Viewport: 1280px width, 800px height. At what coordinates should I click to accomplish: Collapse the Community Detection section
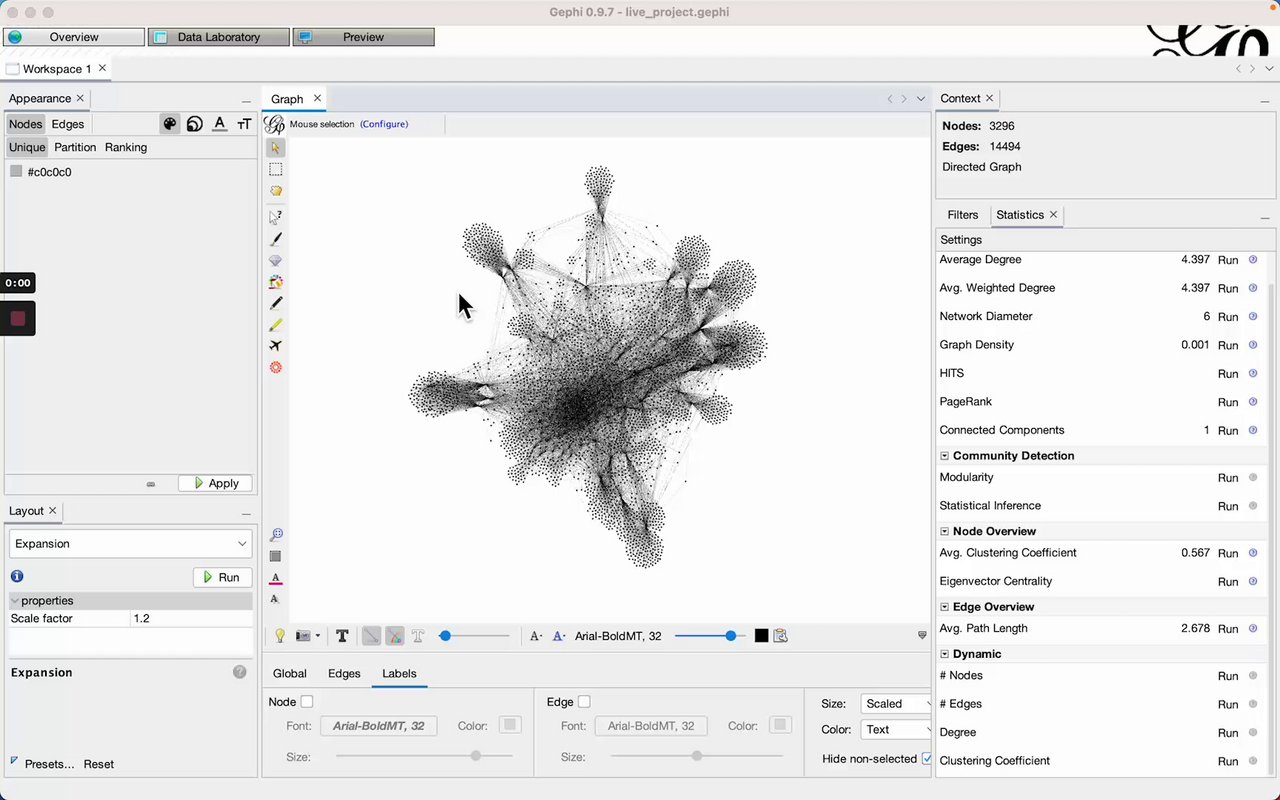coord(945,456)
